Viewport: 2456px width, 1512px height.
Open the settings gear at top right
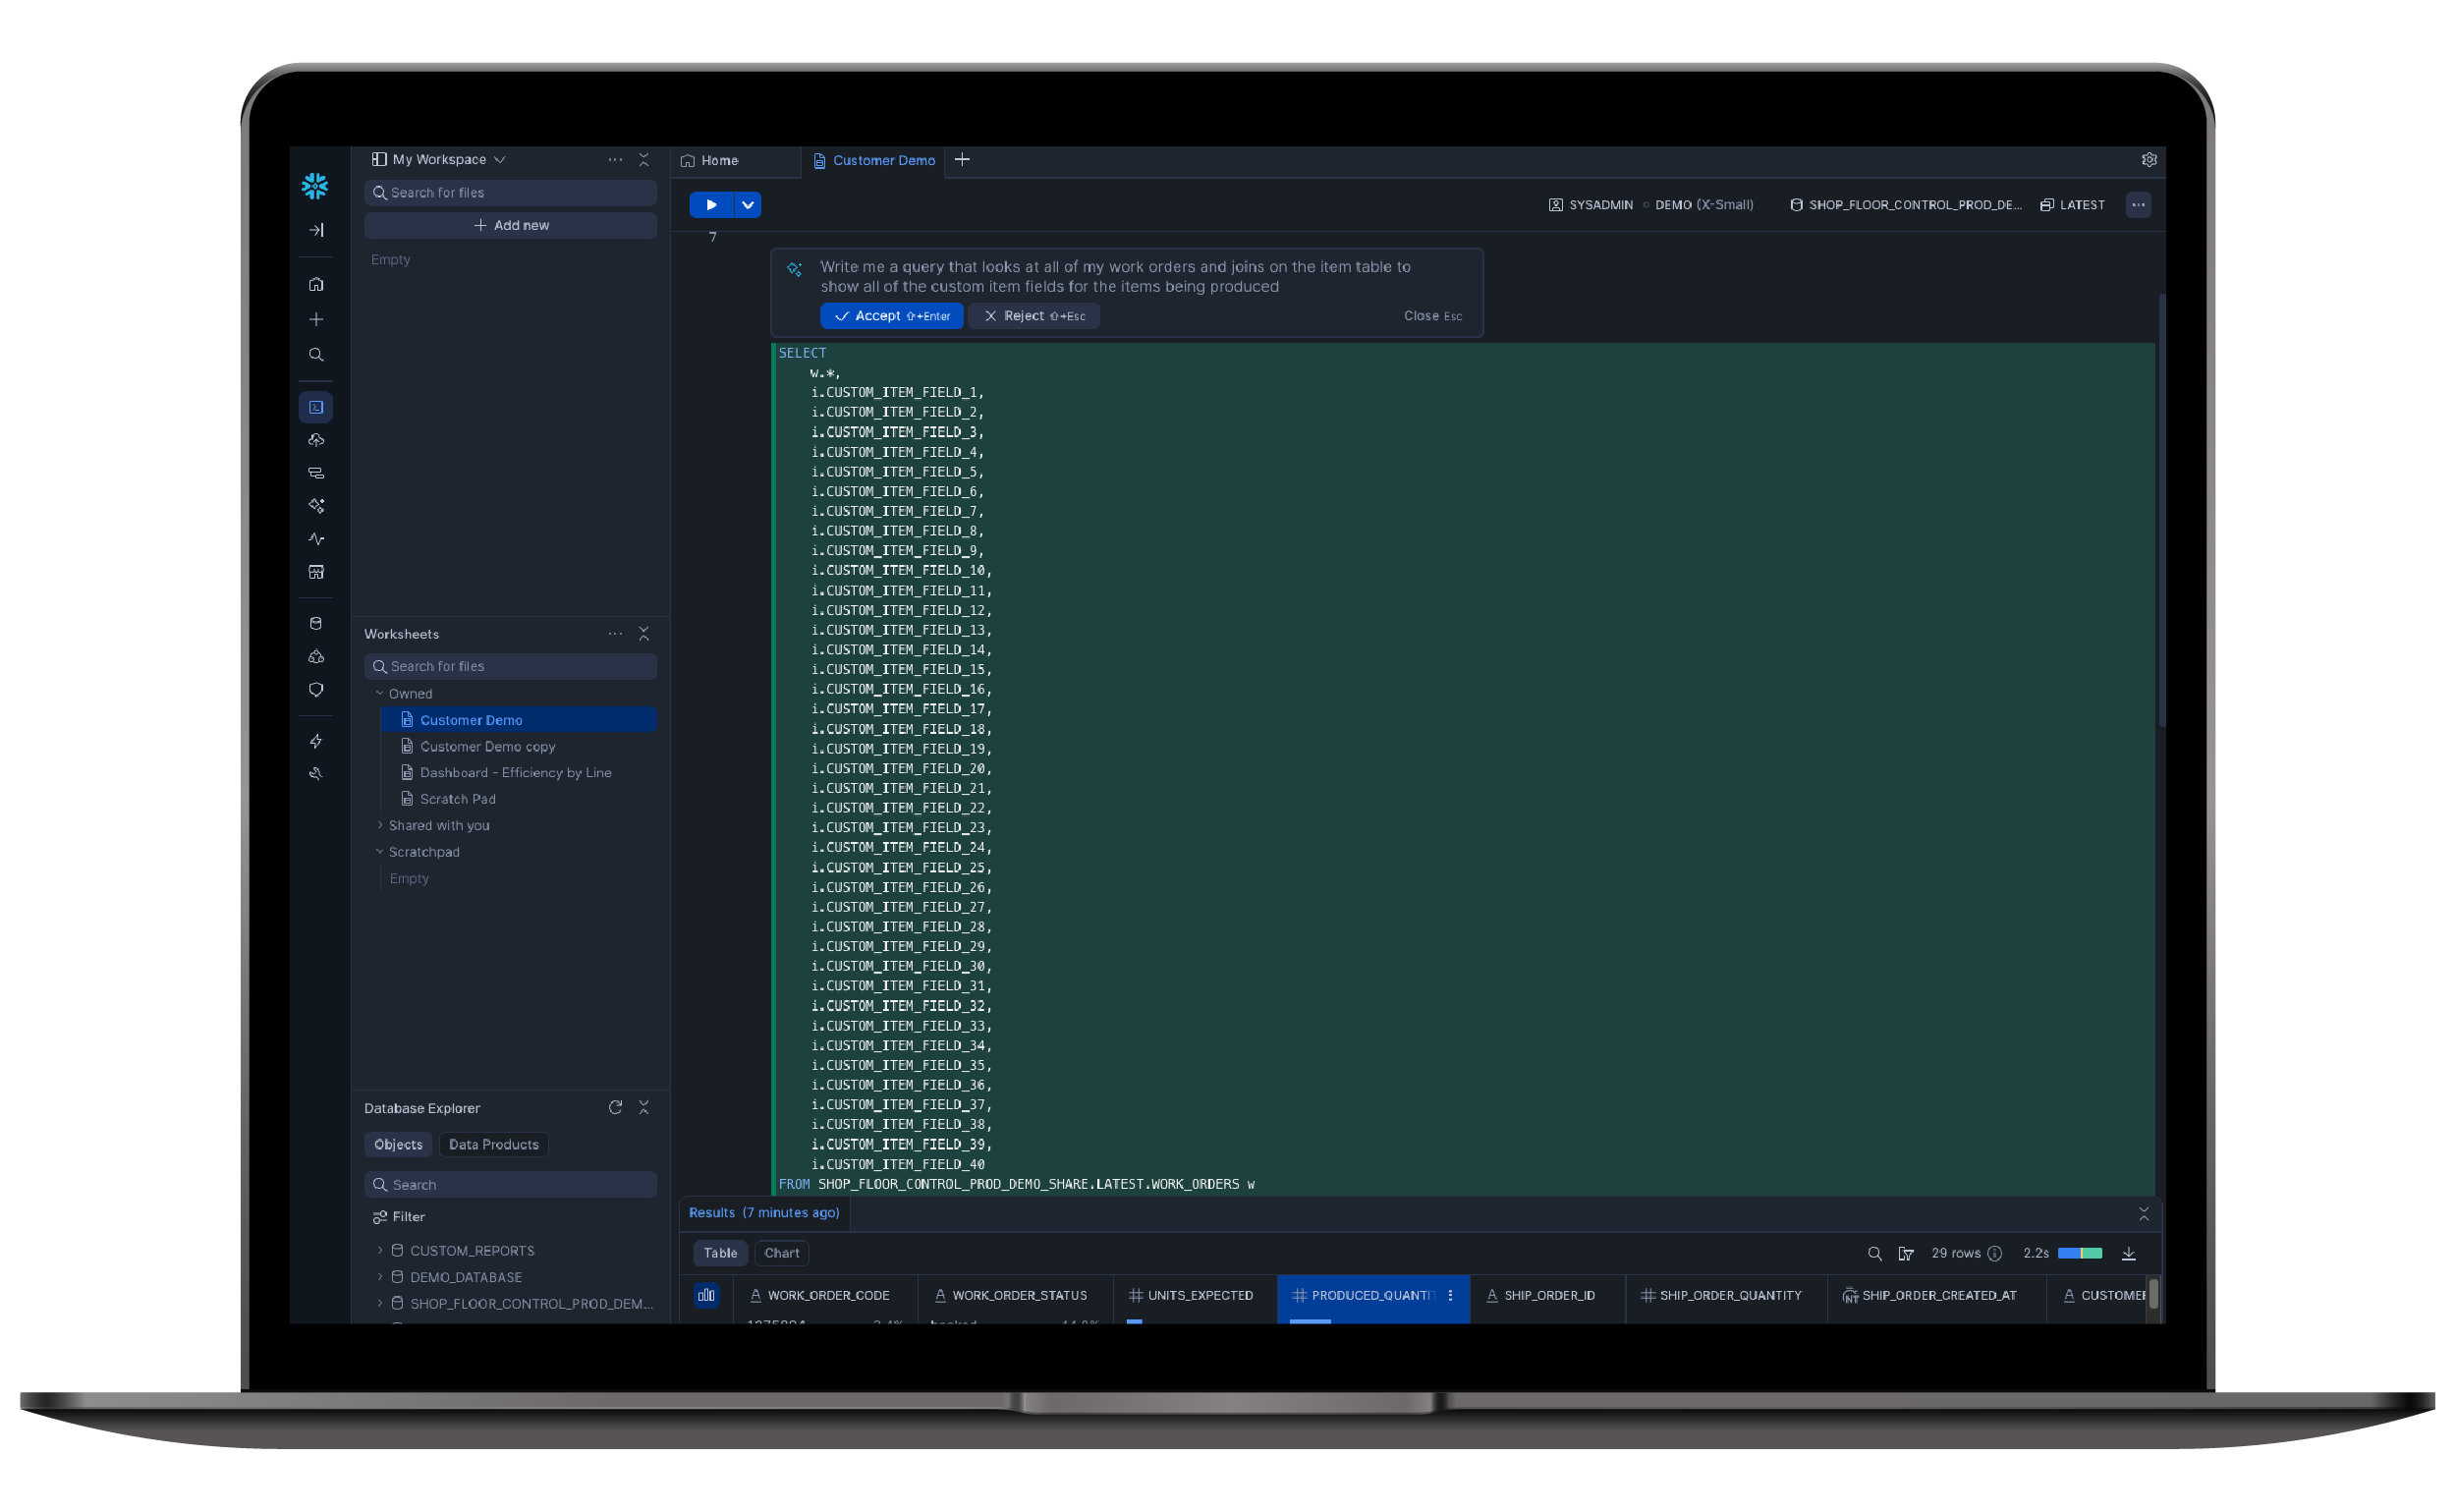click(2149, 160)
